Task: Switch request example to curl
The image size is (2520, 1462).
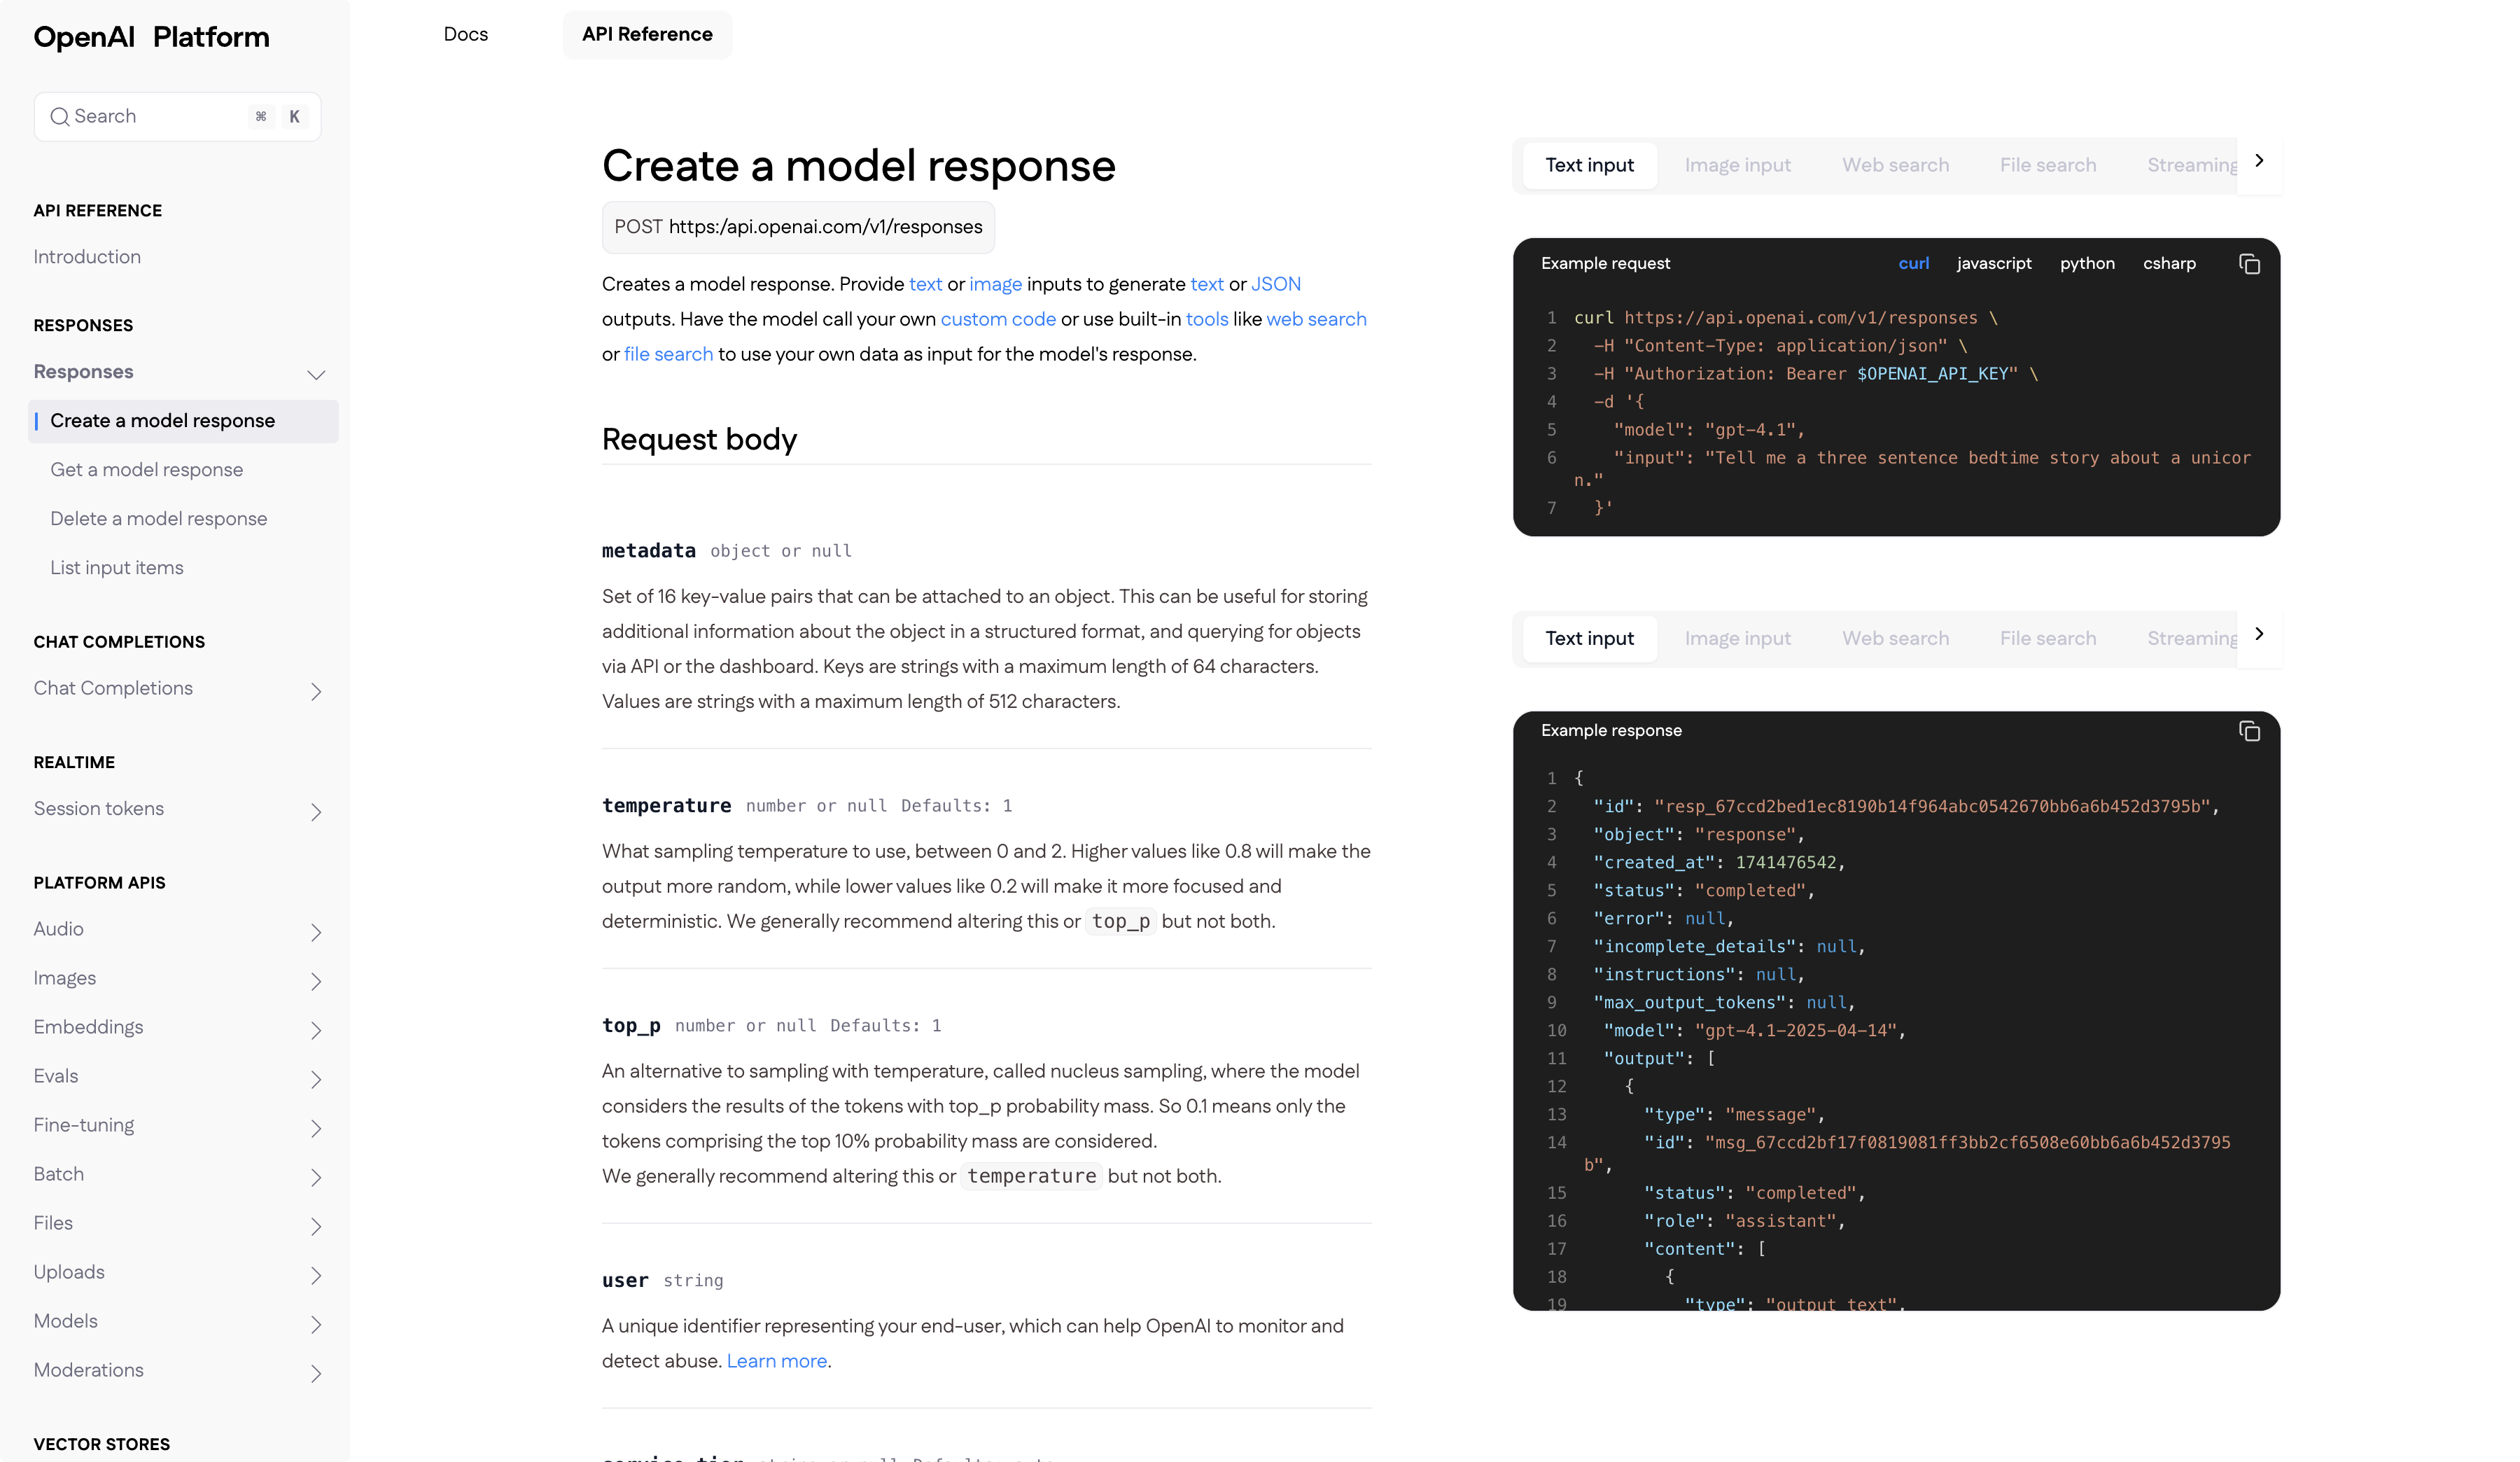Action: point(1913,263)
